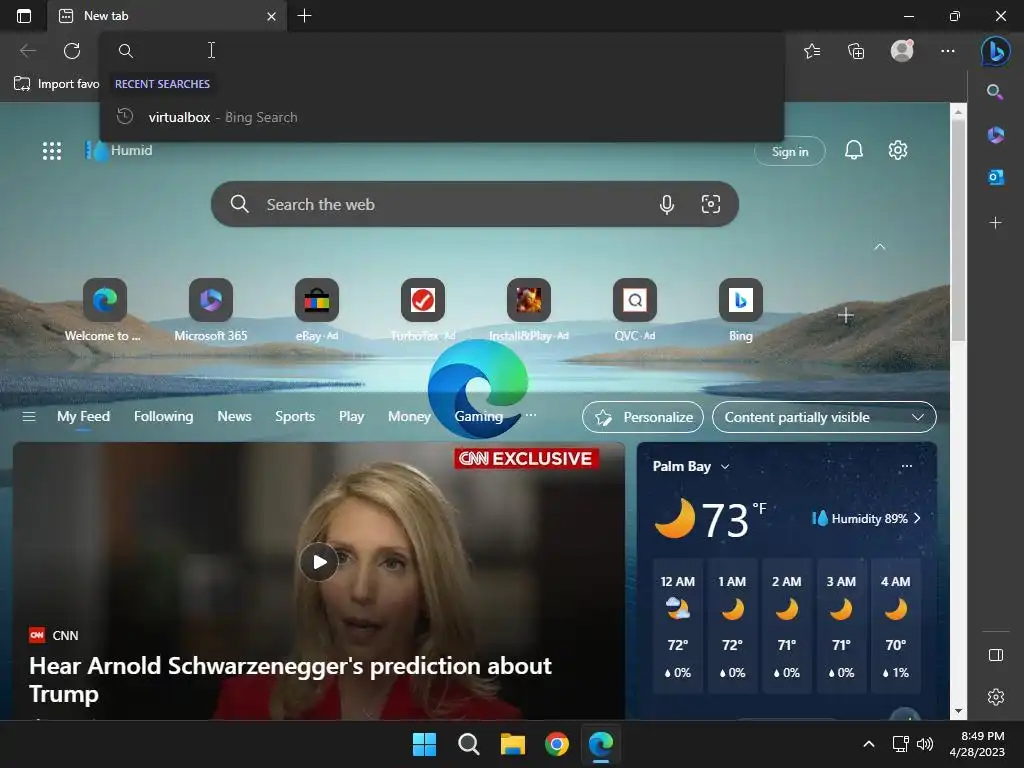This screenshot has width=1024, height=768.
Task: Add a new quick link site
Action: pyautogui.click(x=846, y=316)
